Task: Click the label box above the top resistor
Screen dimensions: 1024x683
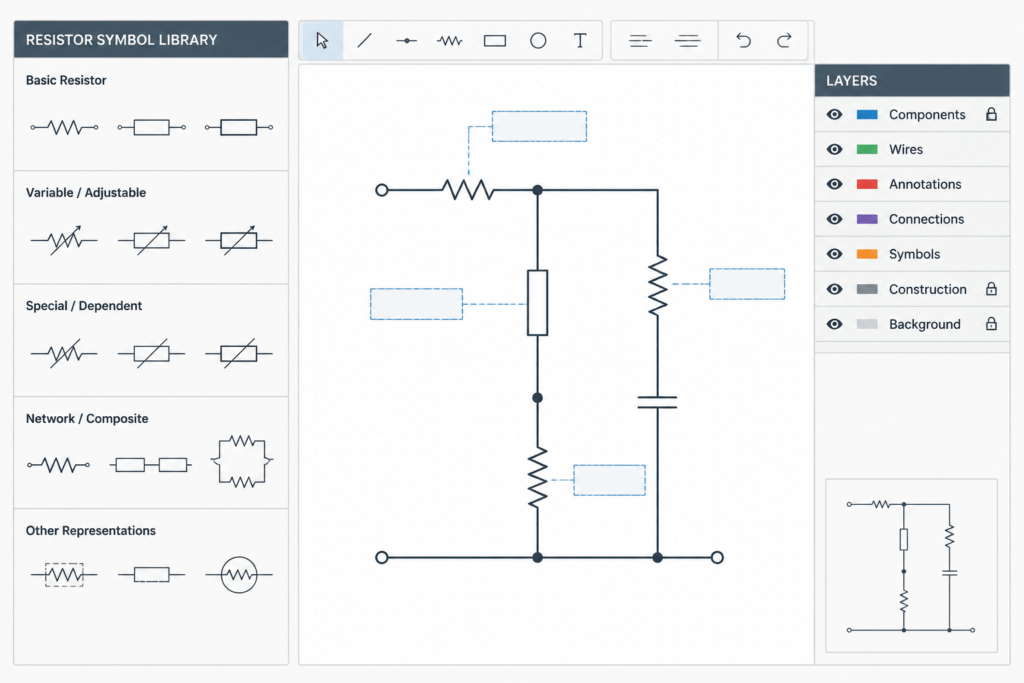Action: coord(539,126)
